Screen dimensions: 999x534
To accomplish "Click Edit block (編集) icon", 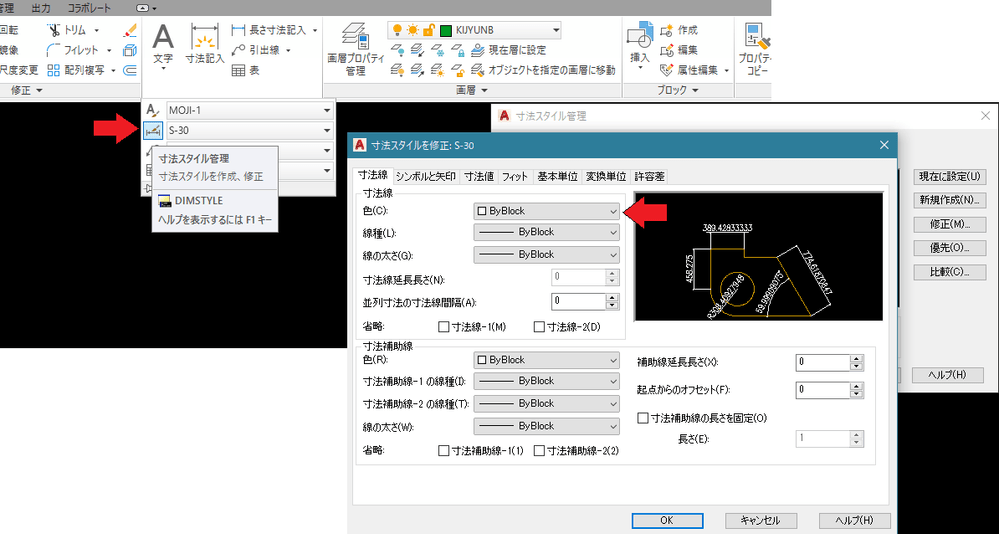I will (667, 50).
